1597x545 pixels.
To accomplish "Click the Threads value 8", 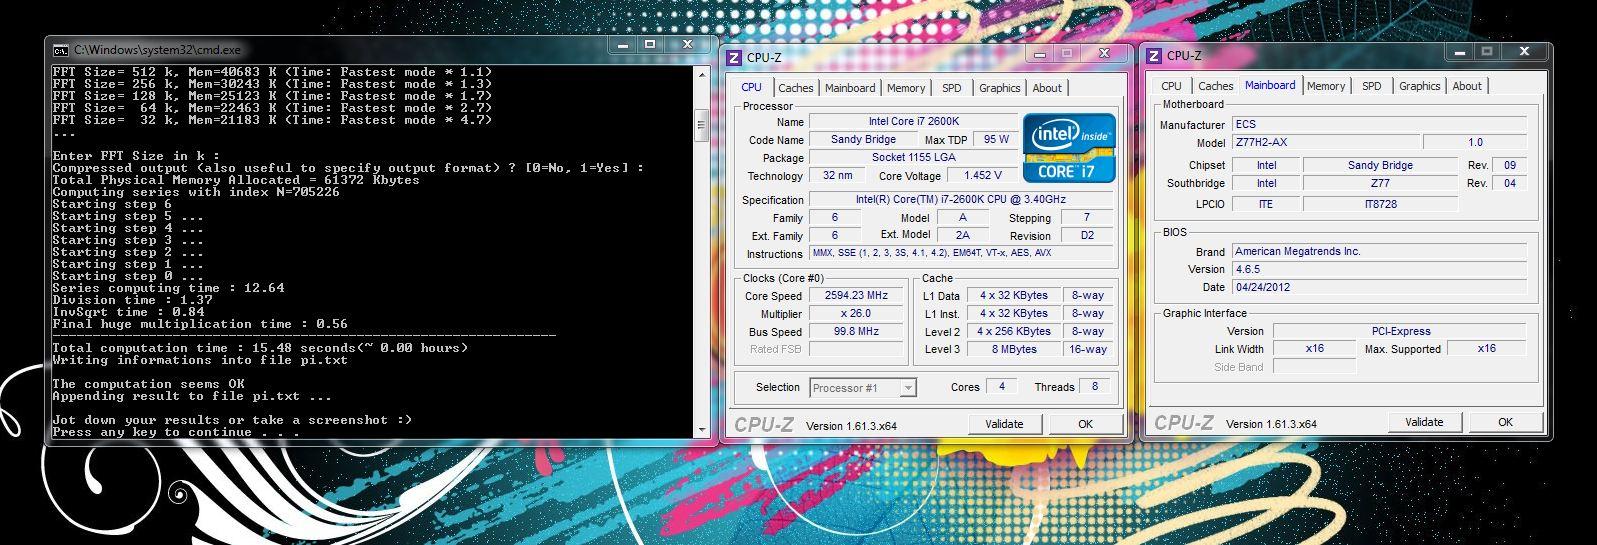I will [x=1095, y=387].
